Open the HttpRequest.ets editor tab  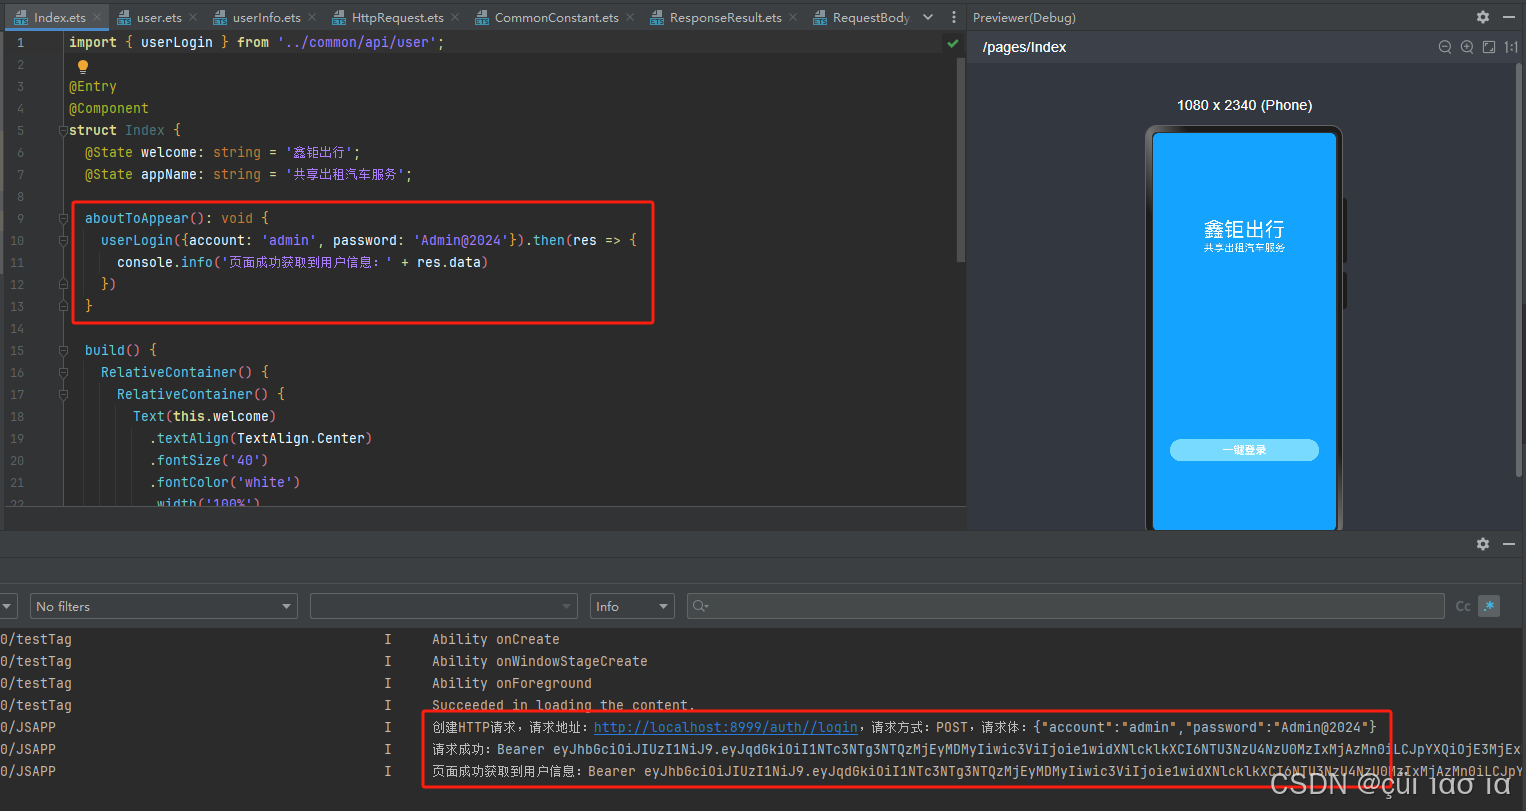click(x=397, y=17)
